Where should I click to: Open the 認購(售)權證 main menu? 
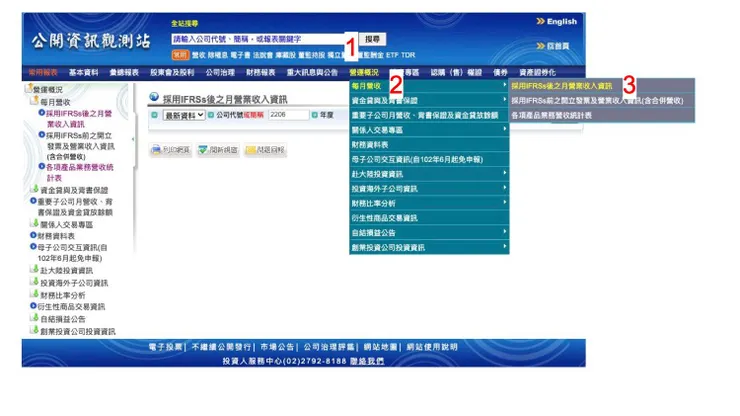[x=456, y=72]
